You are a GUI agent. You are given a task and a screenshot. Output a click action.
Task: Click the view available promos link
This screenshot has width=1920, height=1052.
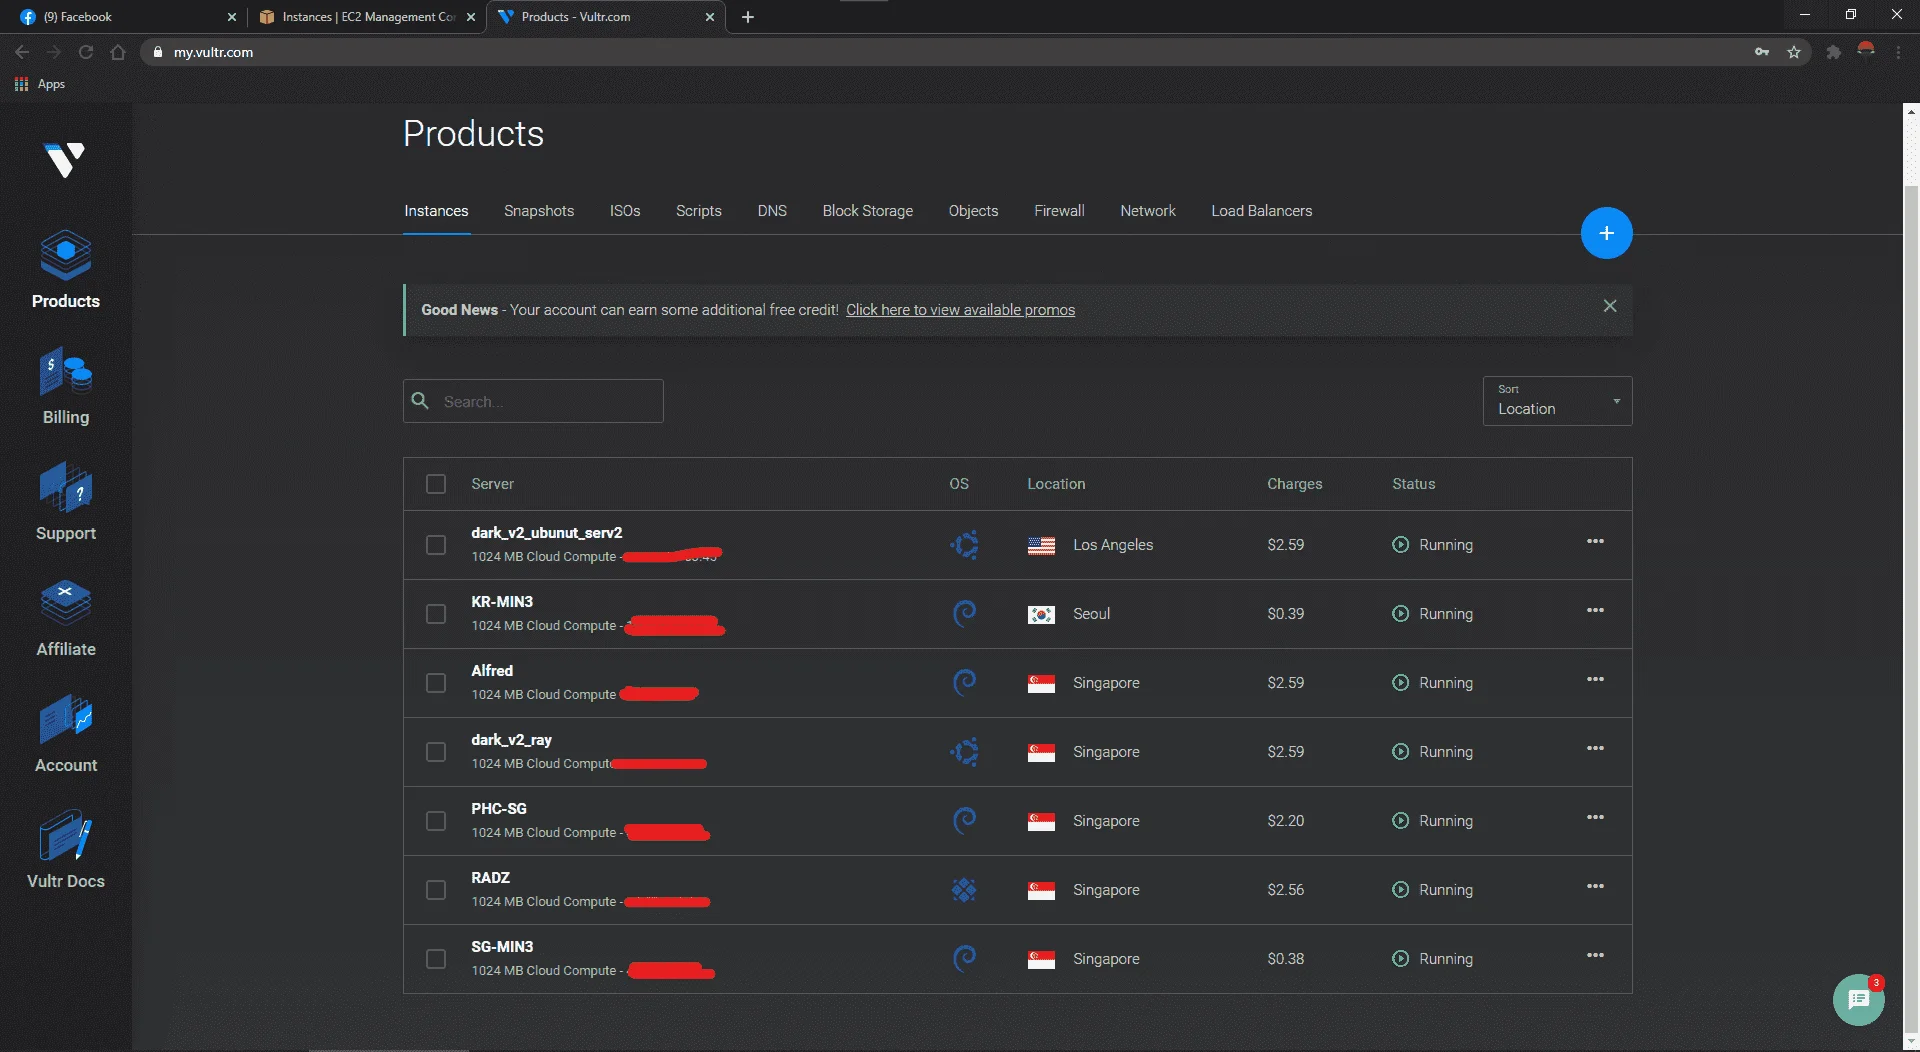960,310
